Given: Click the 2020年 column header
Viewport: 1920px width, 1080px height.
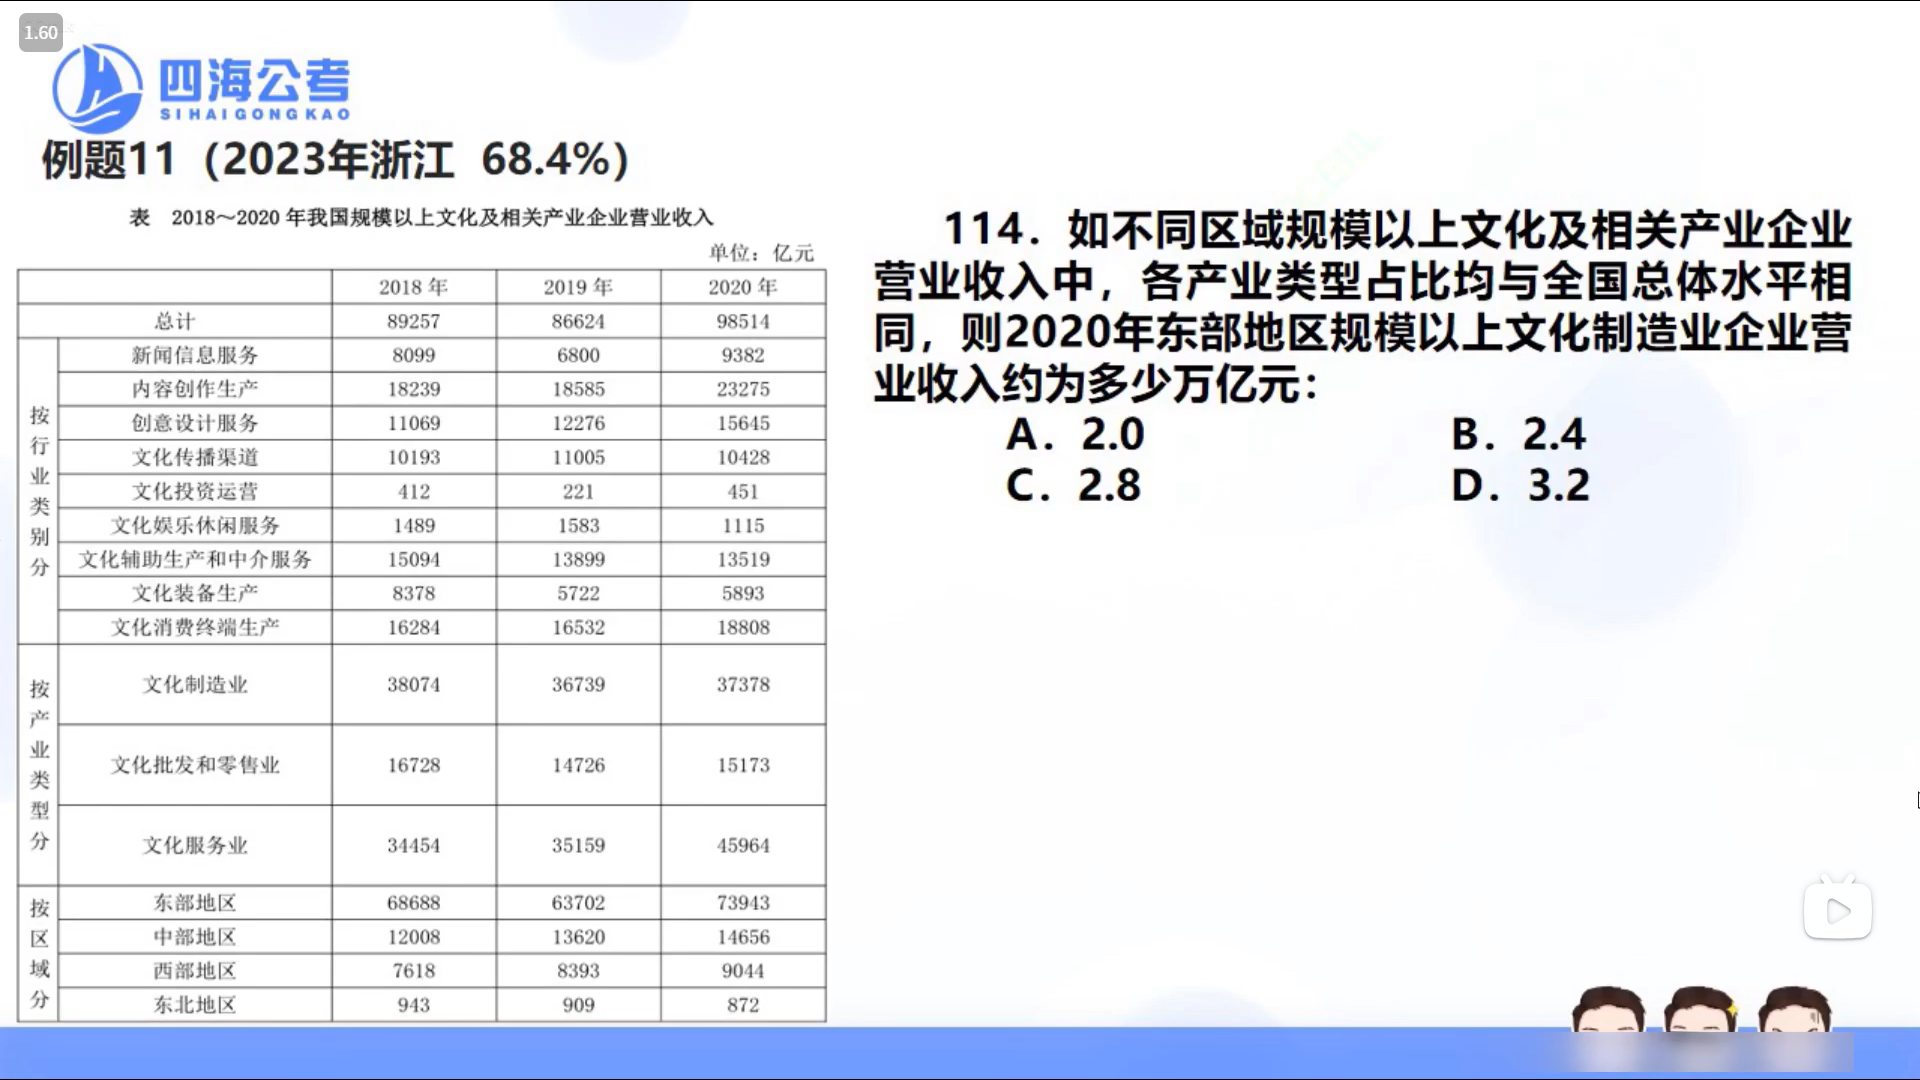Looking at the screenshot, I should (742, 287).
